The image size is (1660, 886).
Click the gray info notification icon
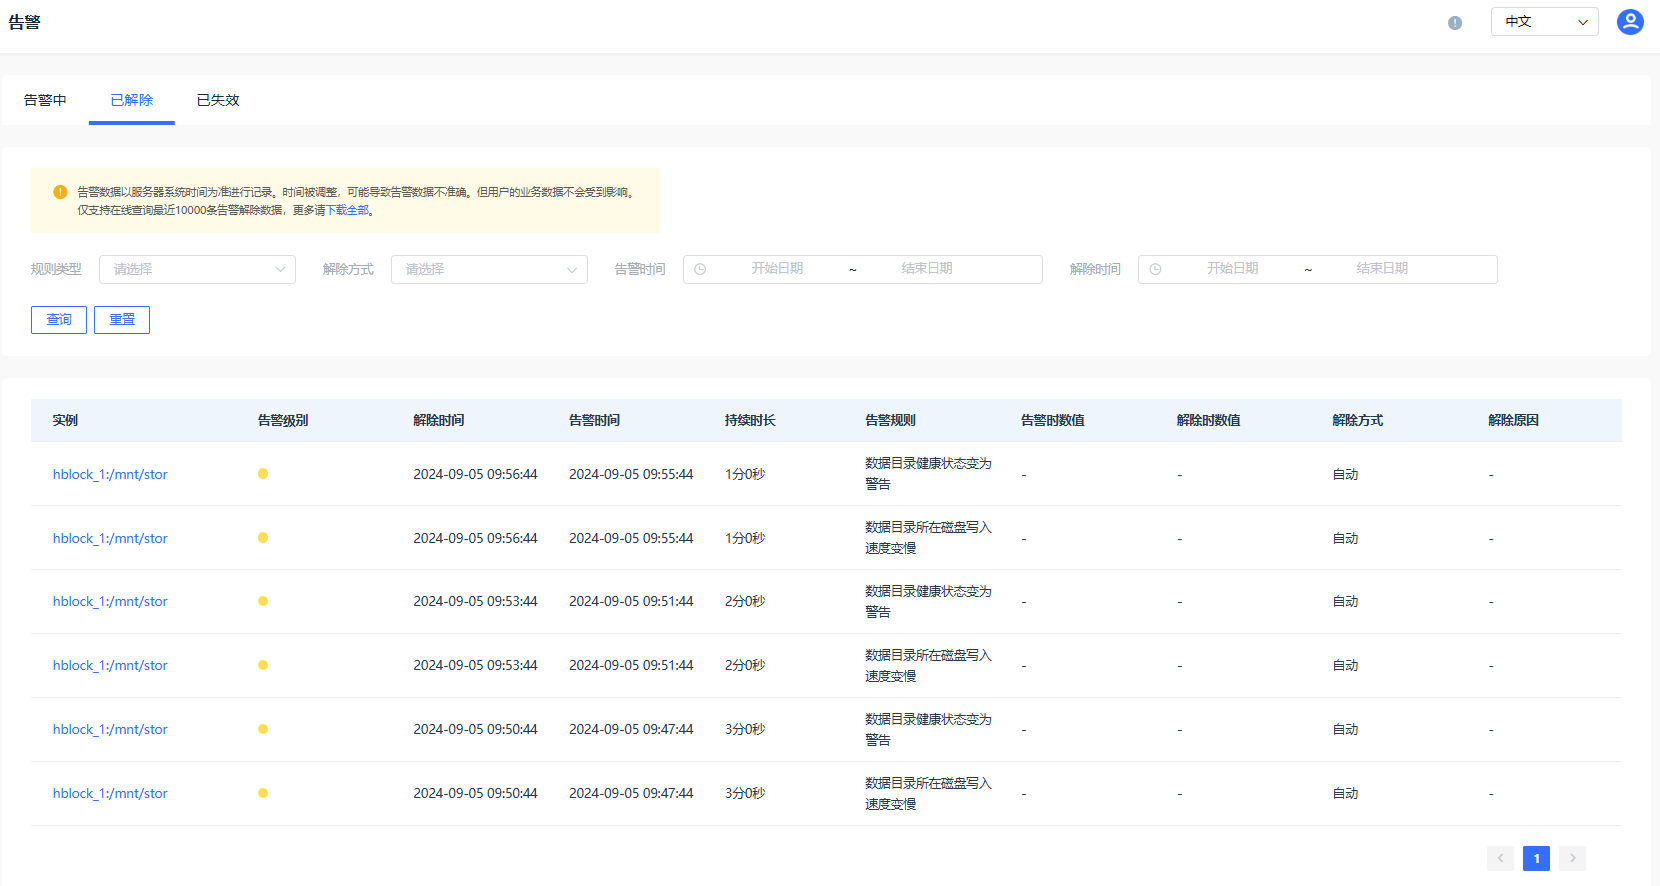1455,23
